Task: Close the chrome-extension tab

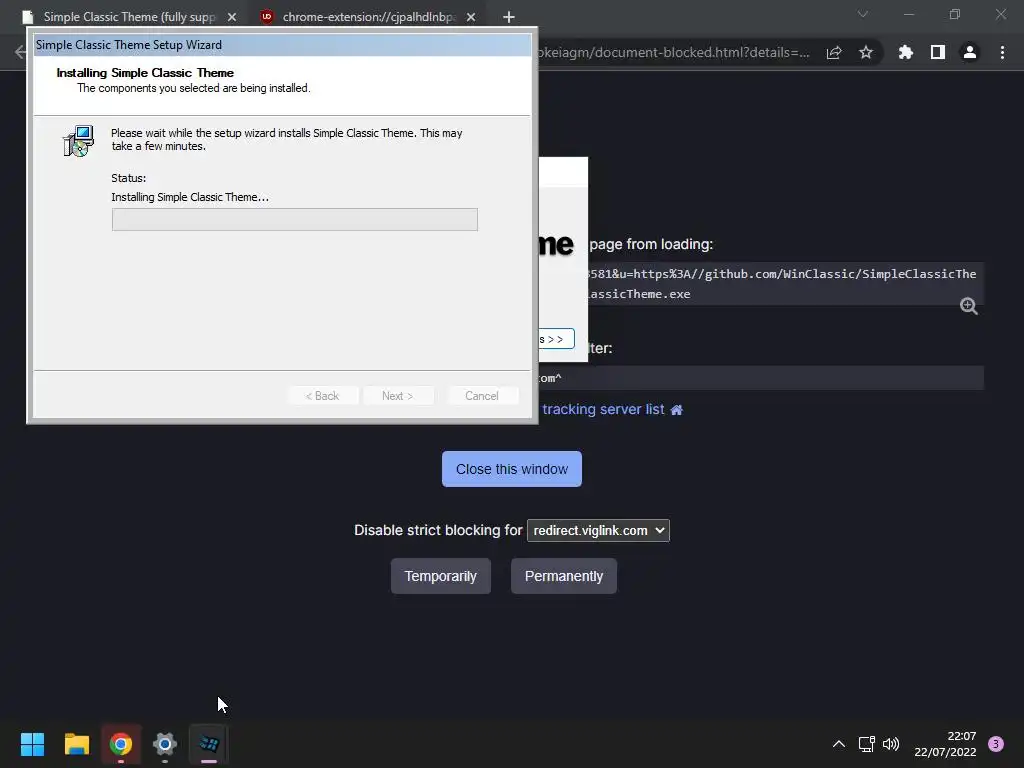Action: coord(471,17)
